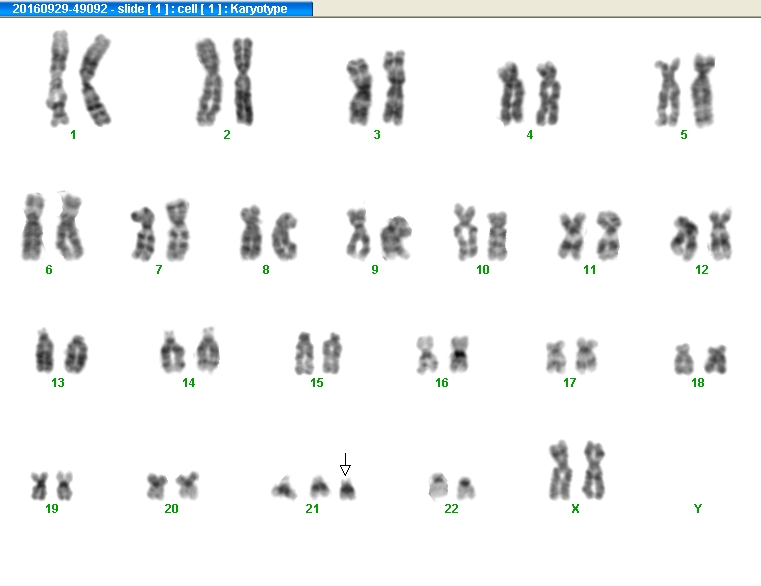Viewport: 761px width, 586px height.
Task: Click the green label '5'
Action: point(684,135)
